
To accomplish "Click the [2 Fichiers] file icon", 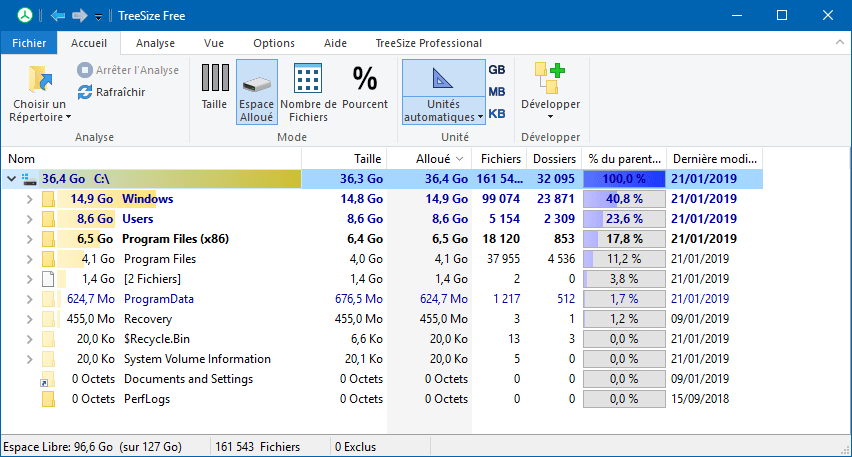I will click(48, 279).
